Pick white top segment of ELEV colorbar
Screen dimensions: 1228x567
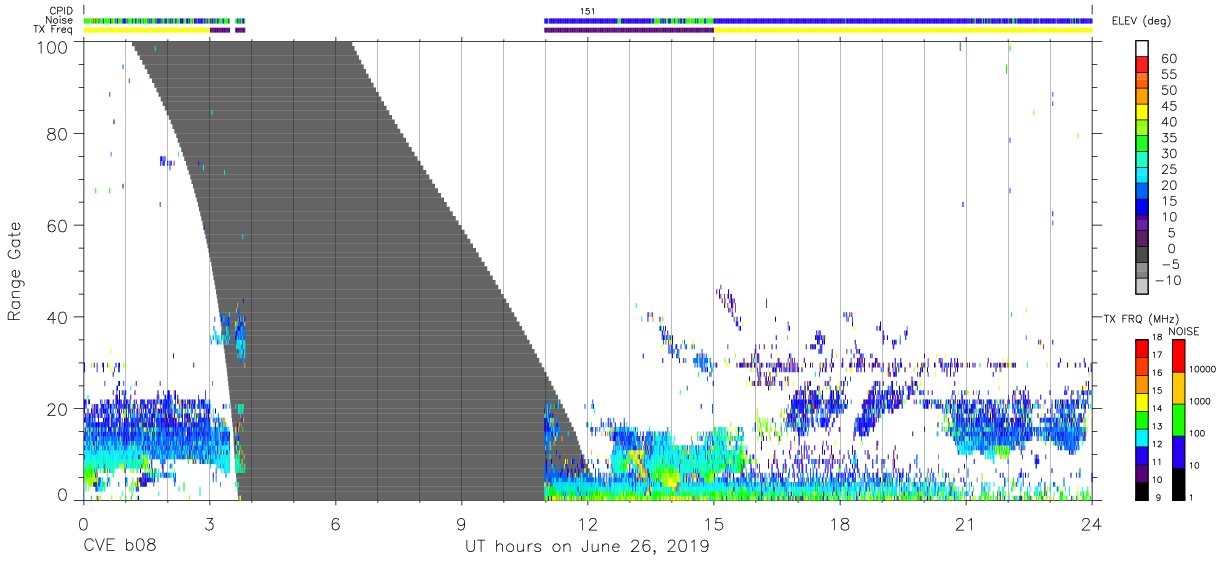(1142, 50)
